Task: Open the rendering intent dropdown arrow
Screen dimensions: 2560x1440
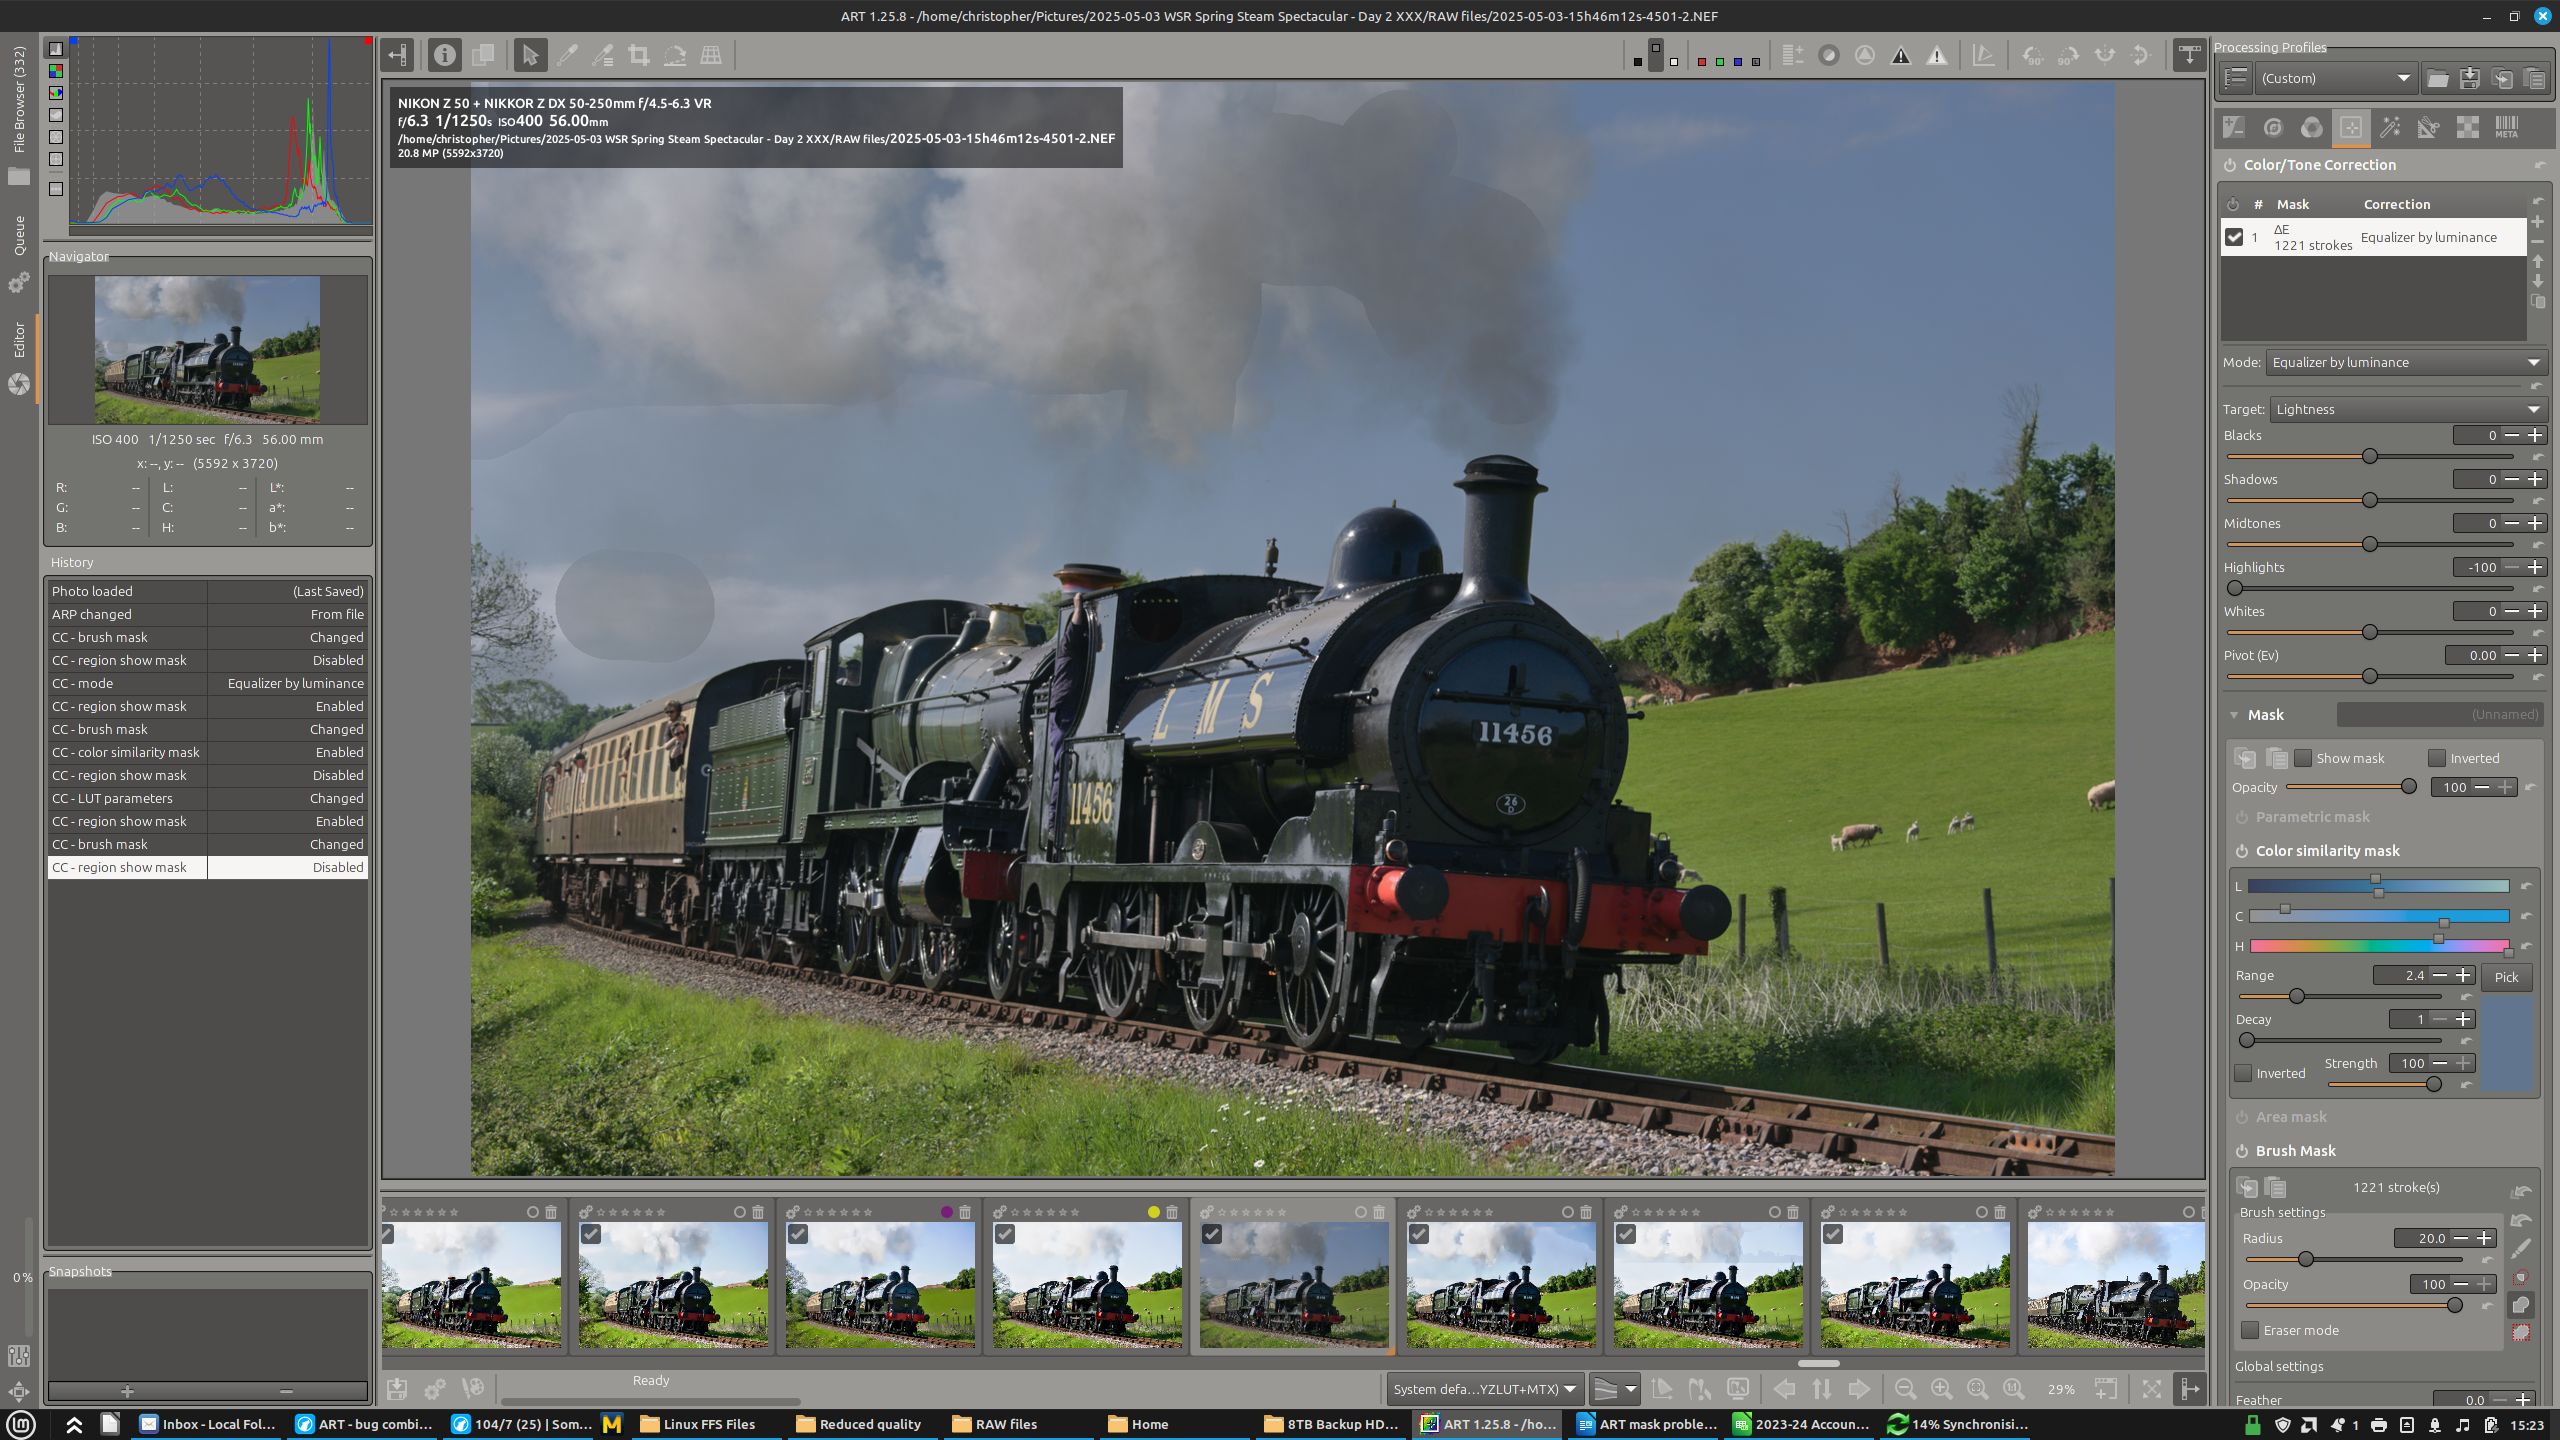Action: (1631, 1389)
